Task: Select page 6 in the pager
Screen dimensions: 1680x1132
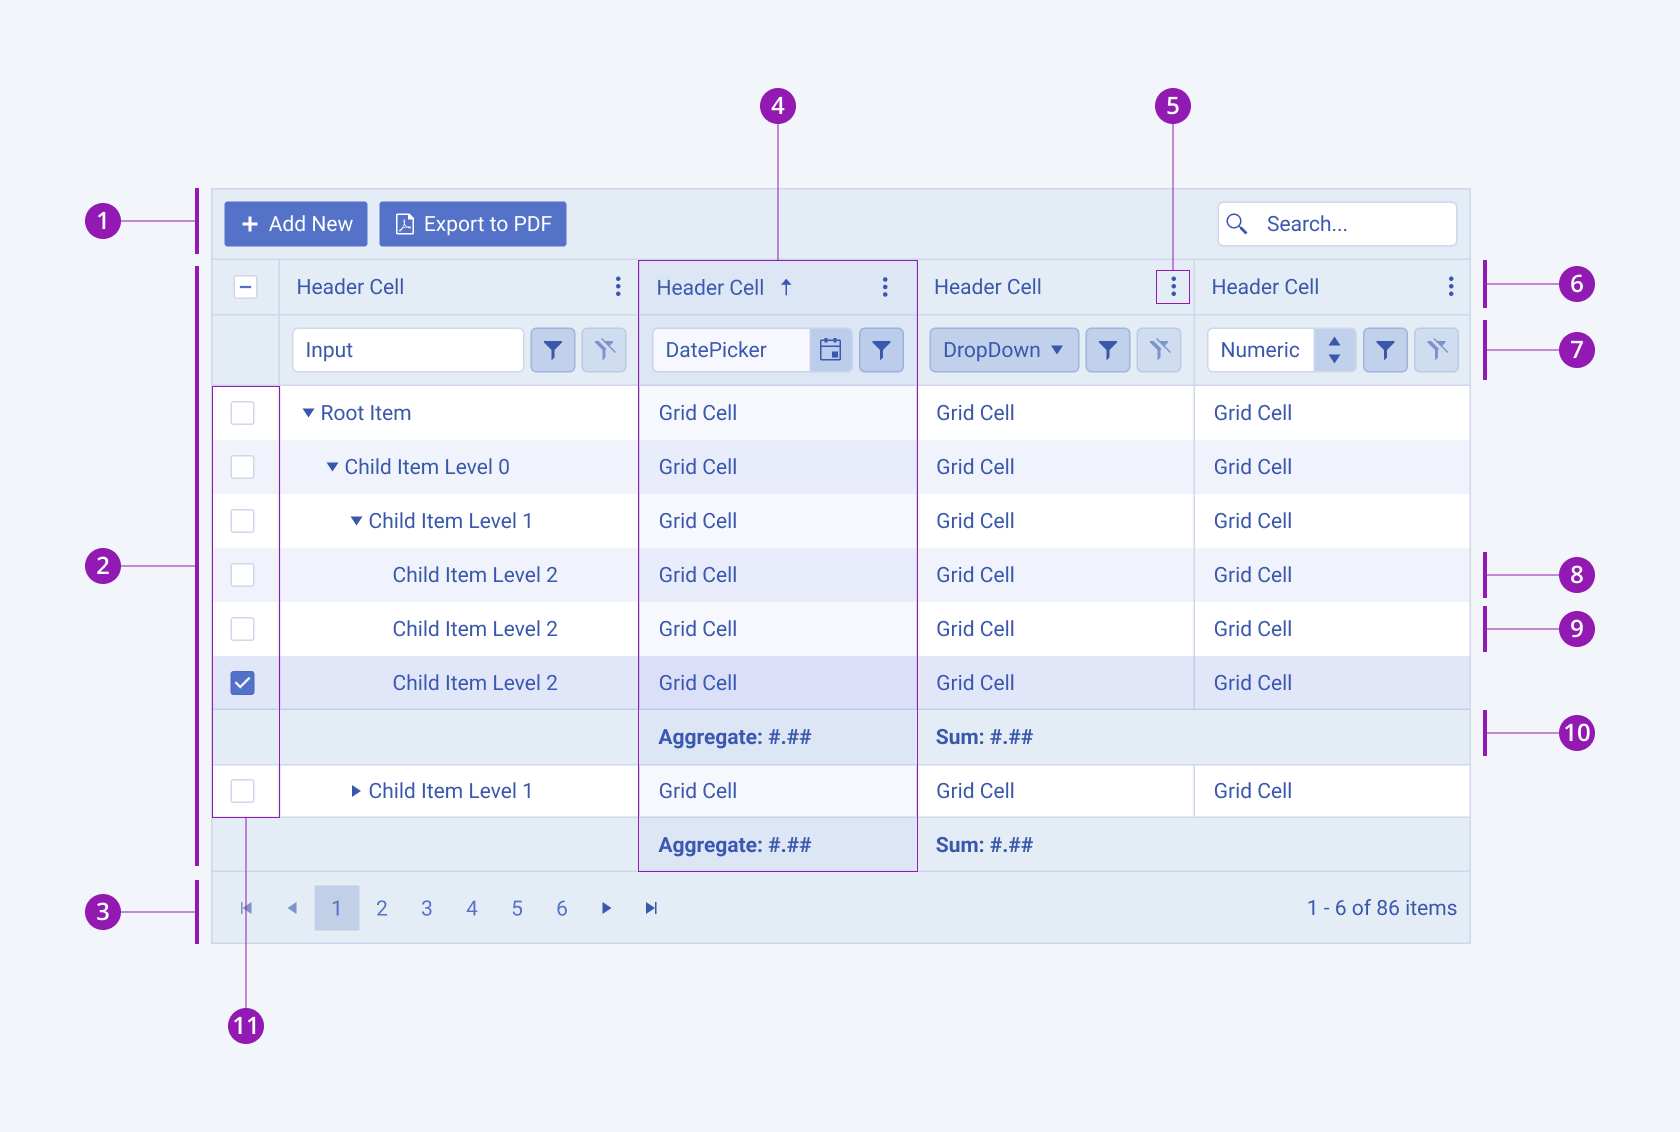Action: [x=562, y=908]
